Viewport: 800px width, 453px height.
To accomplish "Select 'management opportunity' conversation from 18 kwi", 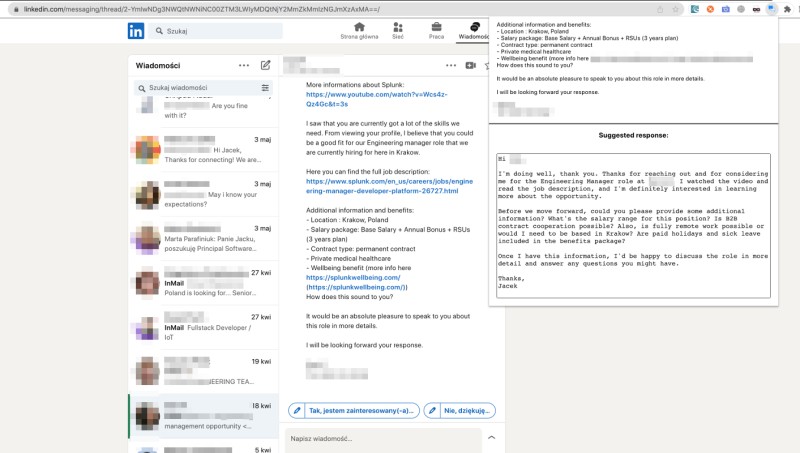I will pyautogui.click(x=204, y=416).
